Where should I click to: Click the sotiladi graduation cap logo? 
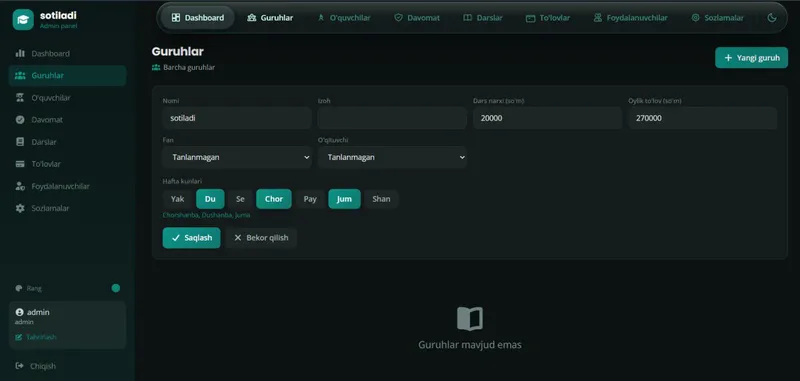coord(23,20)
